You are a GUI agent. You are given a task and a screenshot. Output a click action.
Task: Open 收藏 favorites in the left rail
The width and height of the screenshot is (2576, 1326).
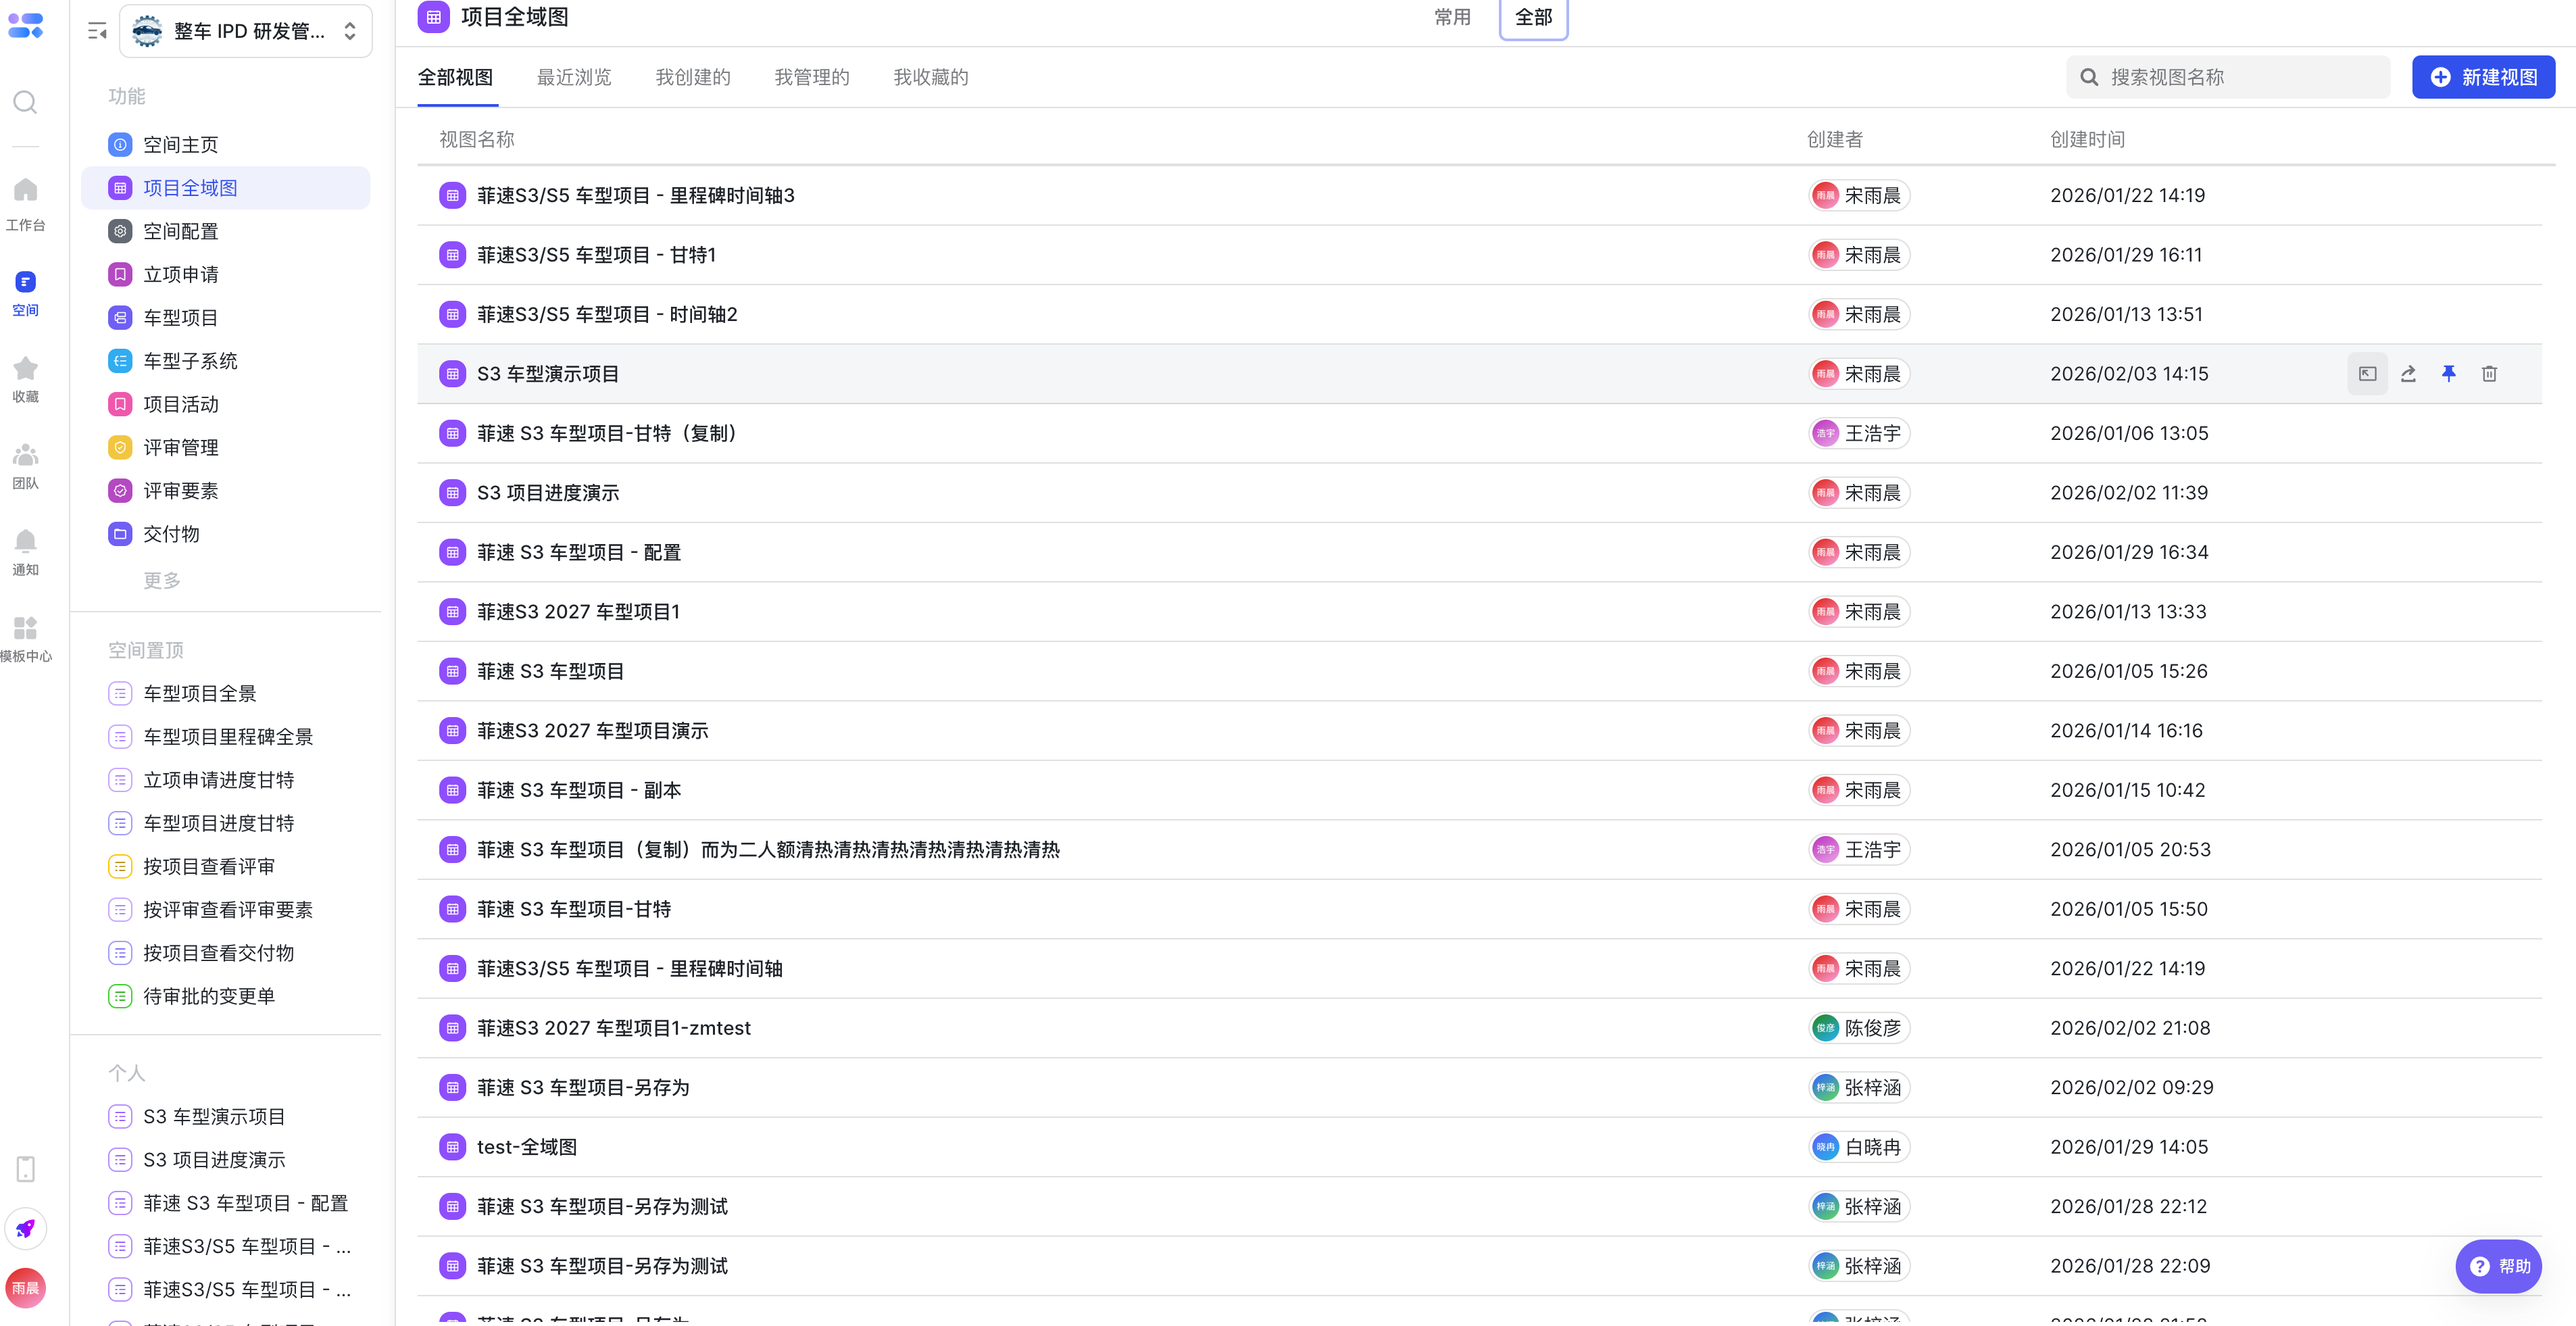(x=25, y=380)
